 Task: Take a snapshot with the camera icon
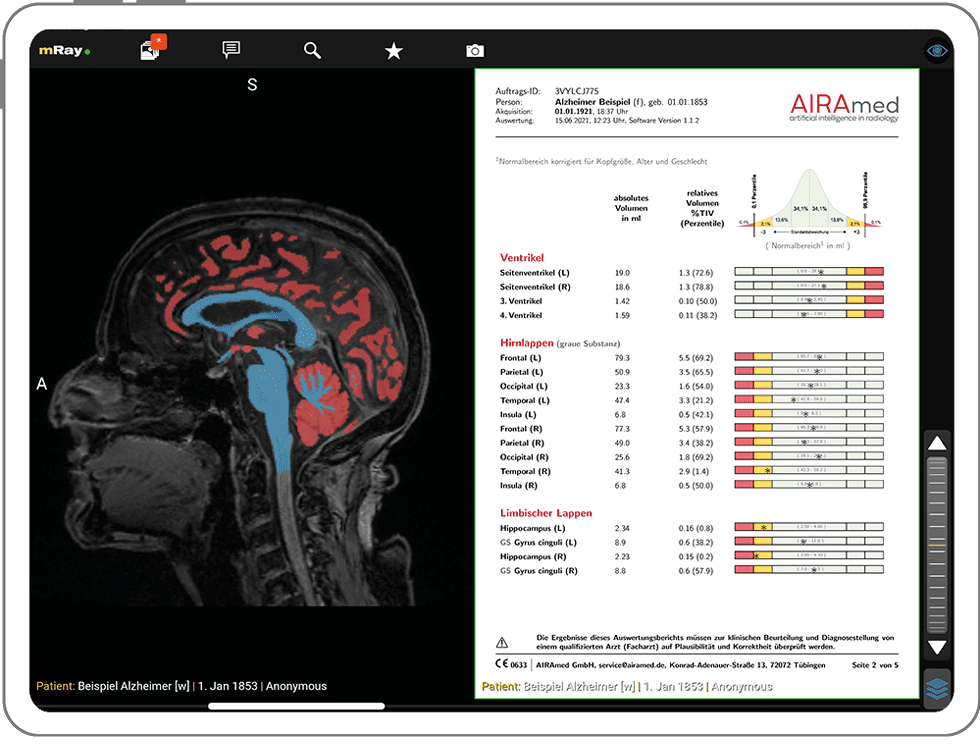tap(475, 51)
